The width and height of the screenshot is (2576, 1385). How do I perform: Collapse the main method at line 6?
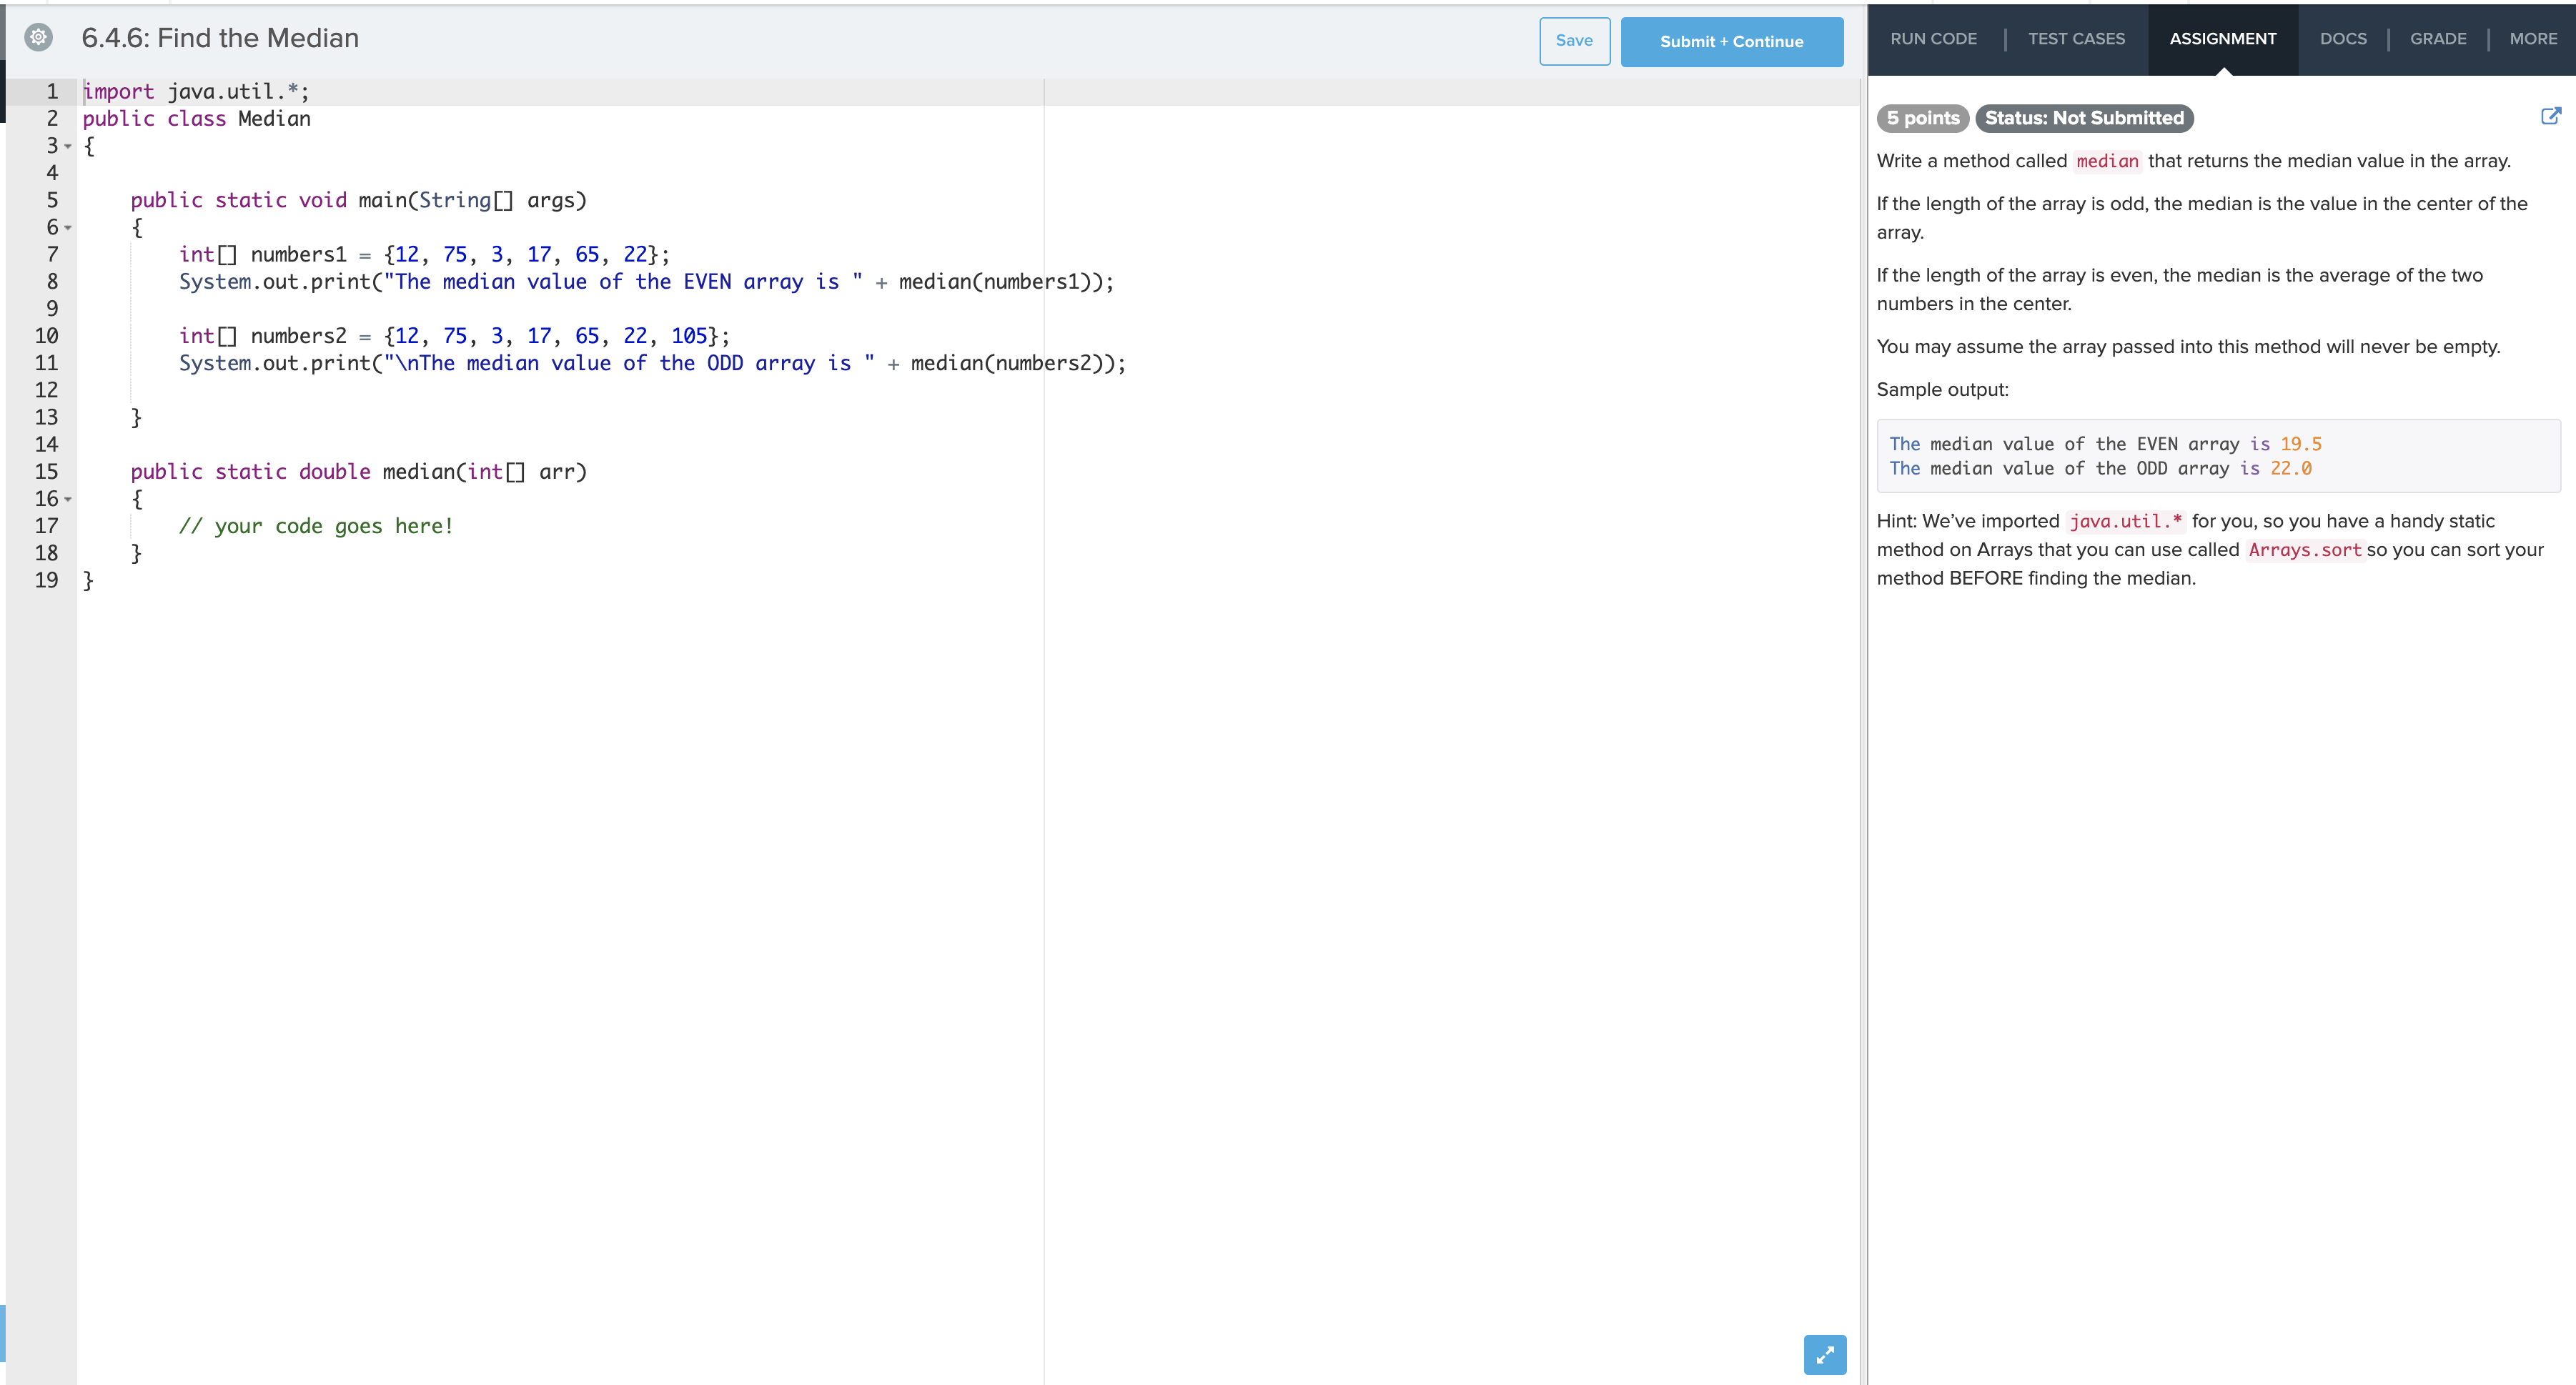click(x=67, y=227)
